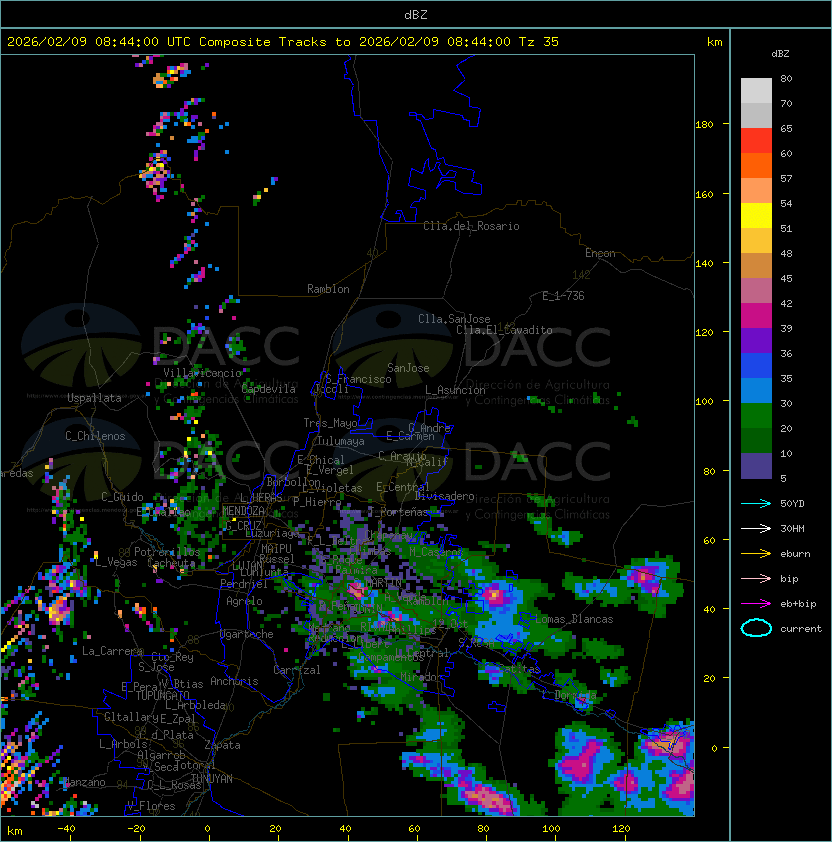This screenshot has height=842, width=832.
Task: Click the Ramblon label near top center
Action: 328,289
